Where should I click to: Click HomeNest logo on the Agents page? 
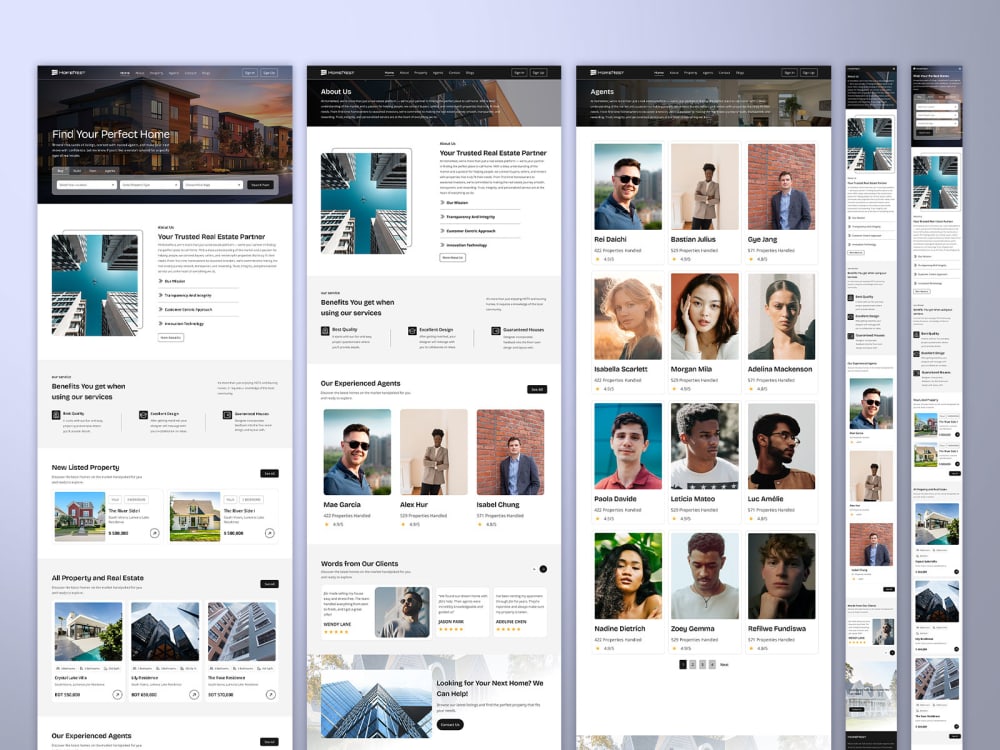(x=607, y=73)
